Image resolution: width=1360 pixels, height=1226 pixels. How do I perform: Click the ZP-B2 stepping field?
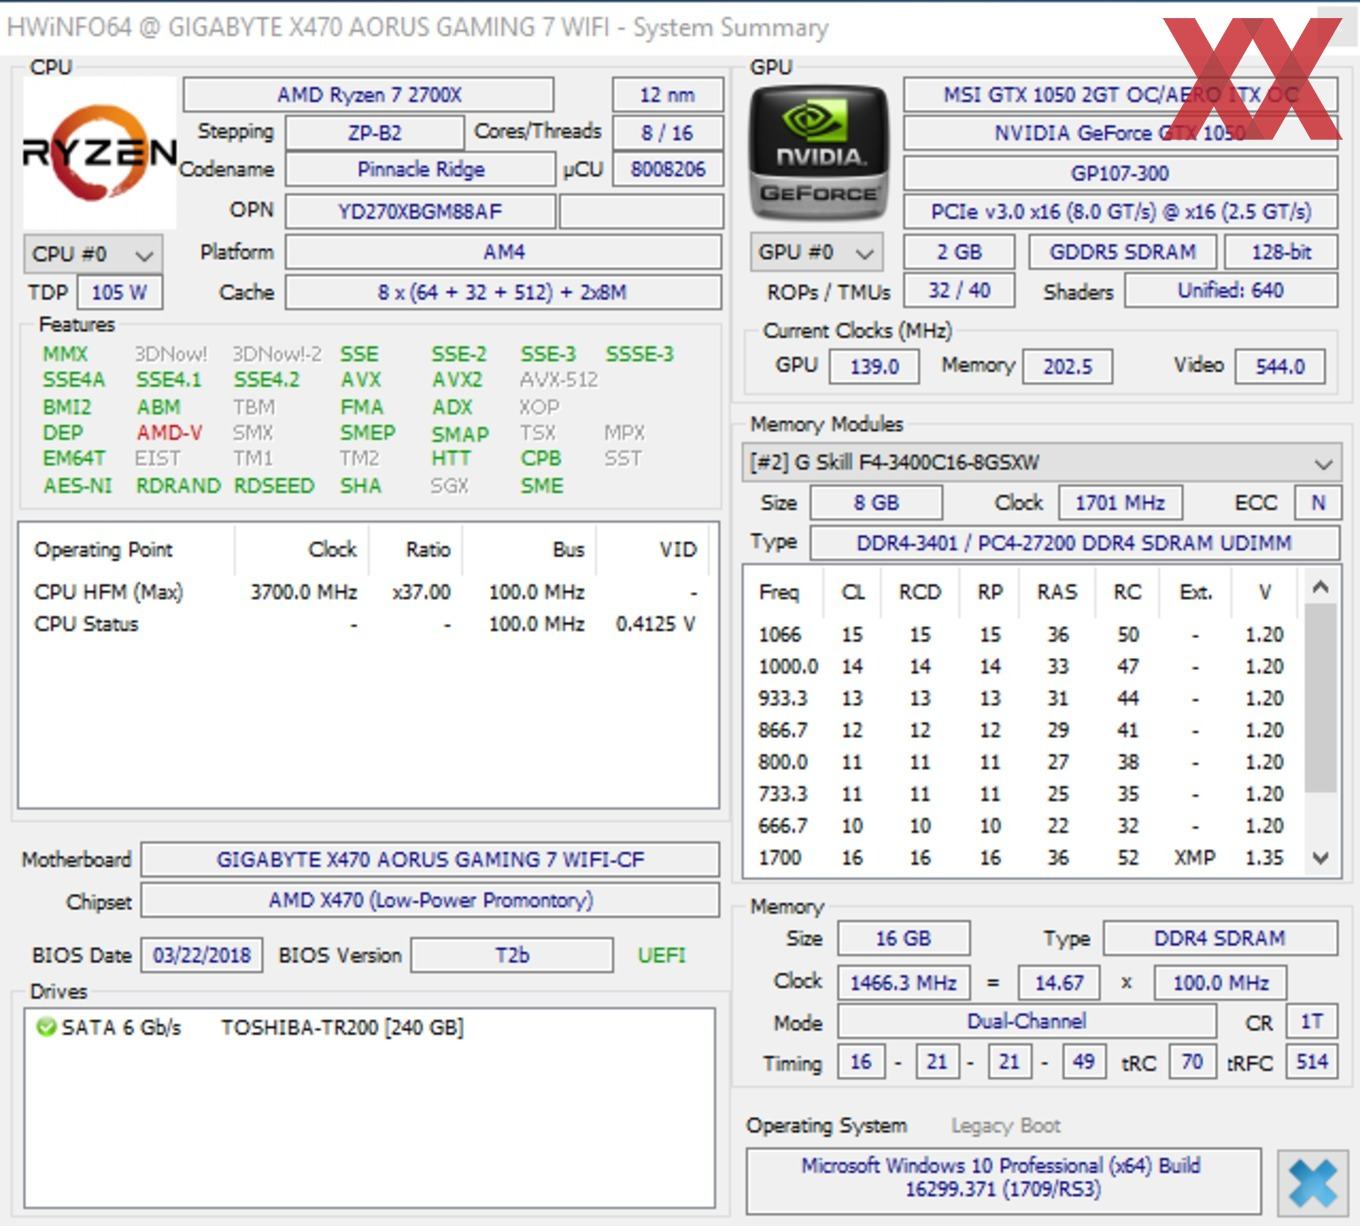[375, 133]
